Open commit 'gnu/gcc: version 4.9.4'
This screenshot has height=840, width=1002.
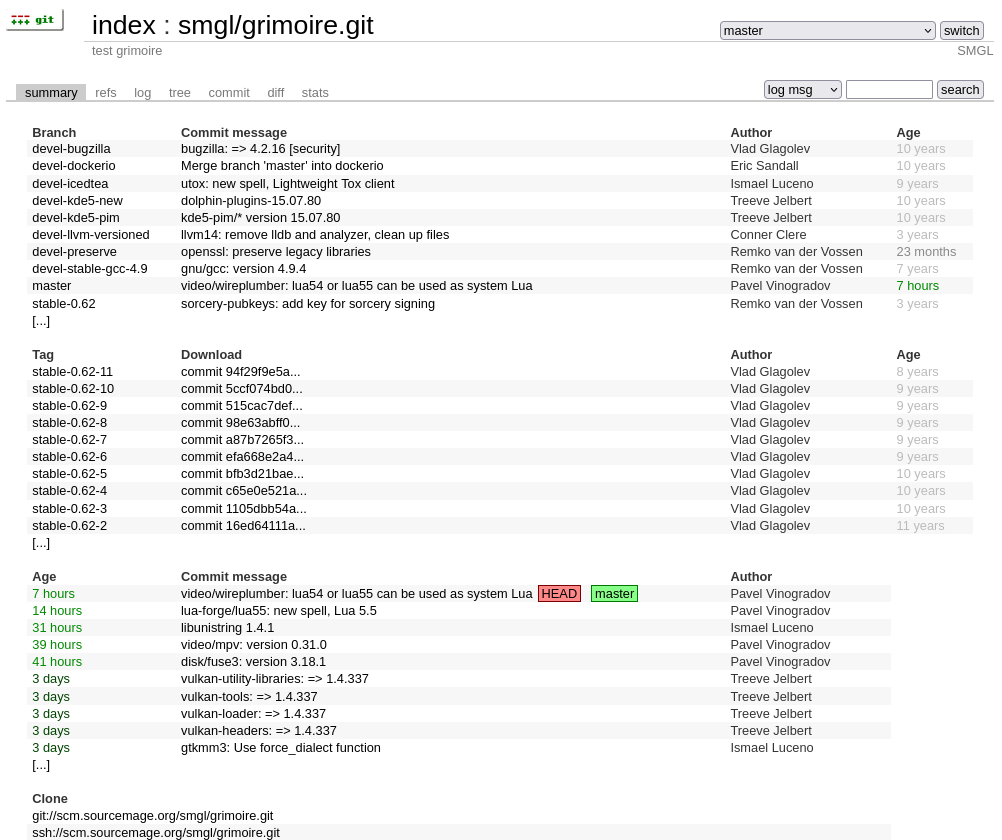pos(243,269)
